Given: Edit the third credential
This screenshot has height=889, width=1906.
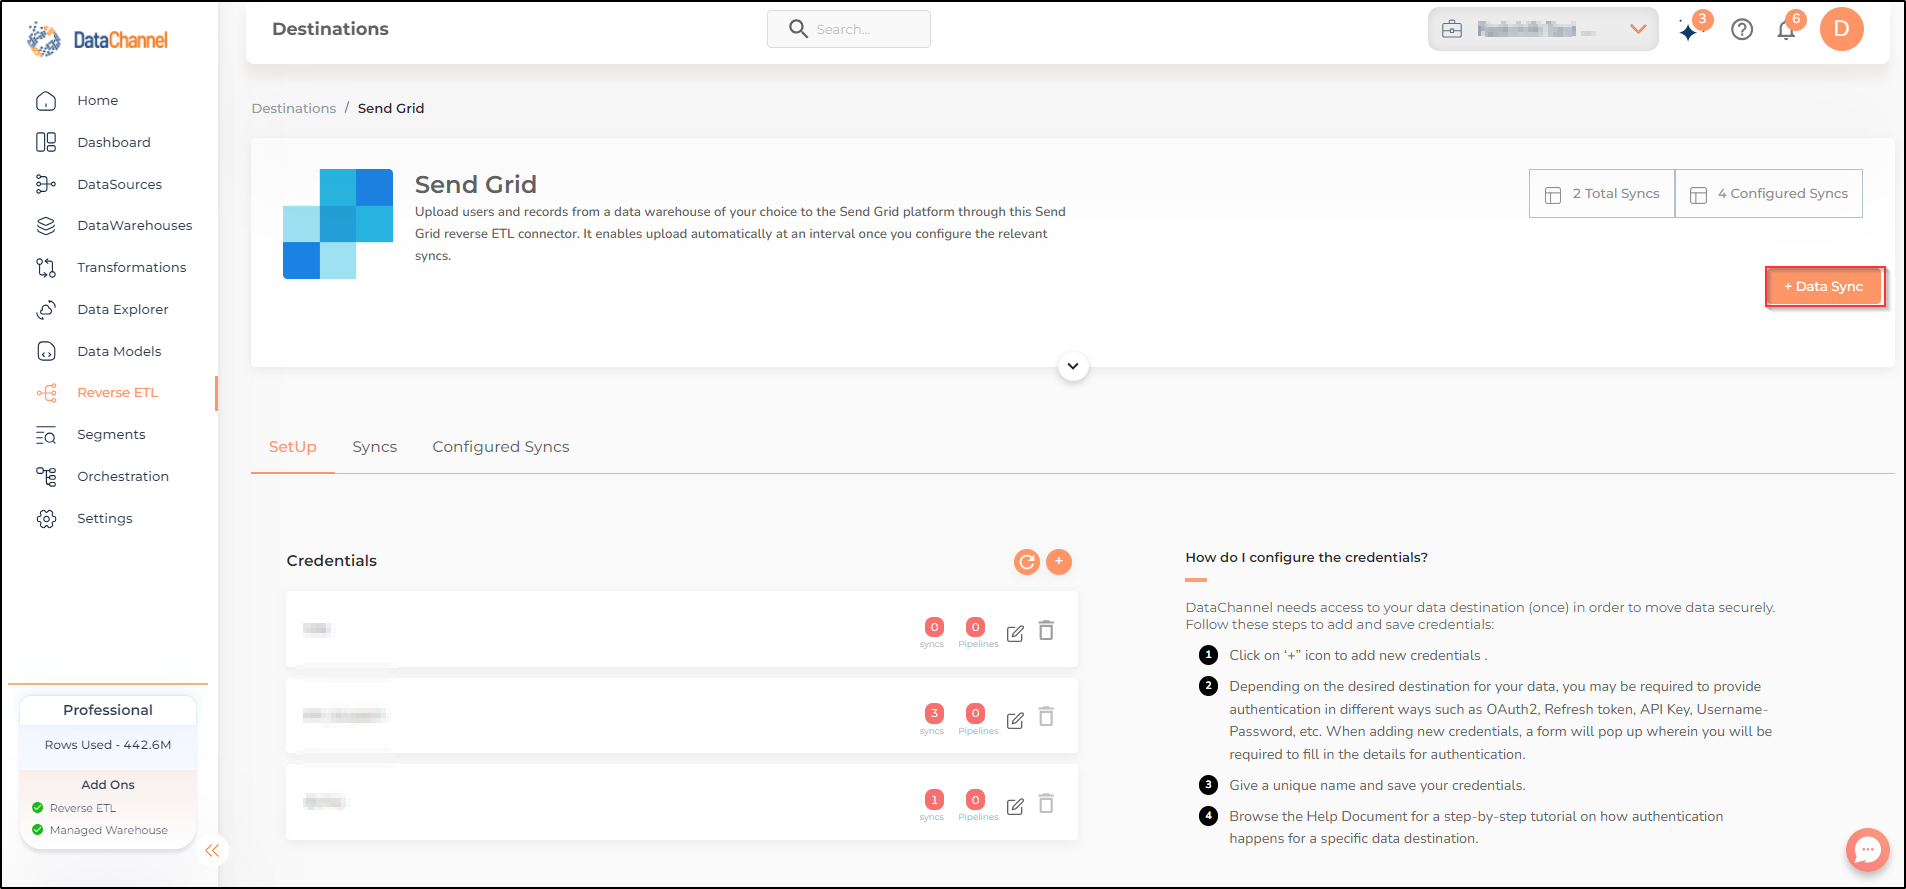Looking at the screenshot, I should [x=1015, y=806].
